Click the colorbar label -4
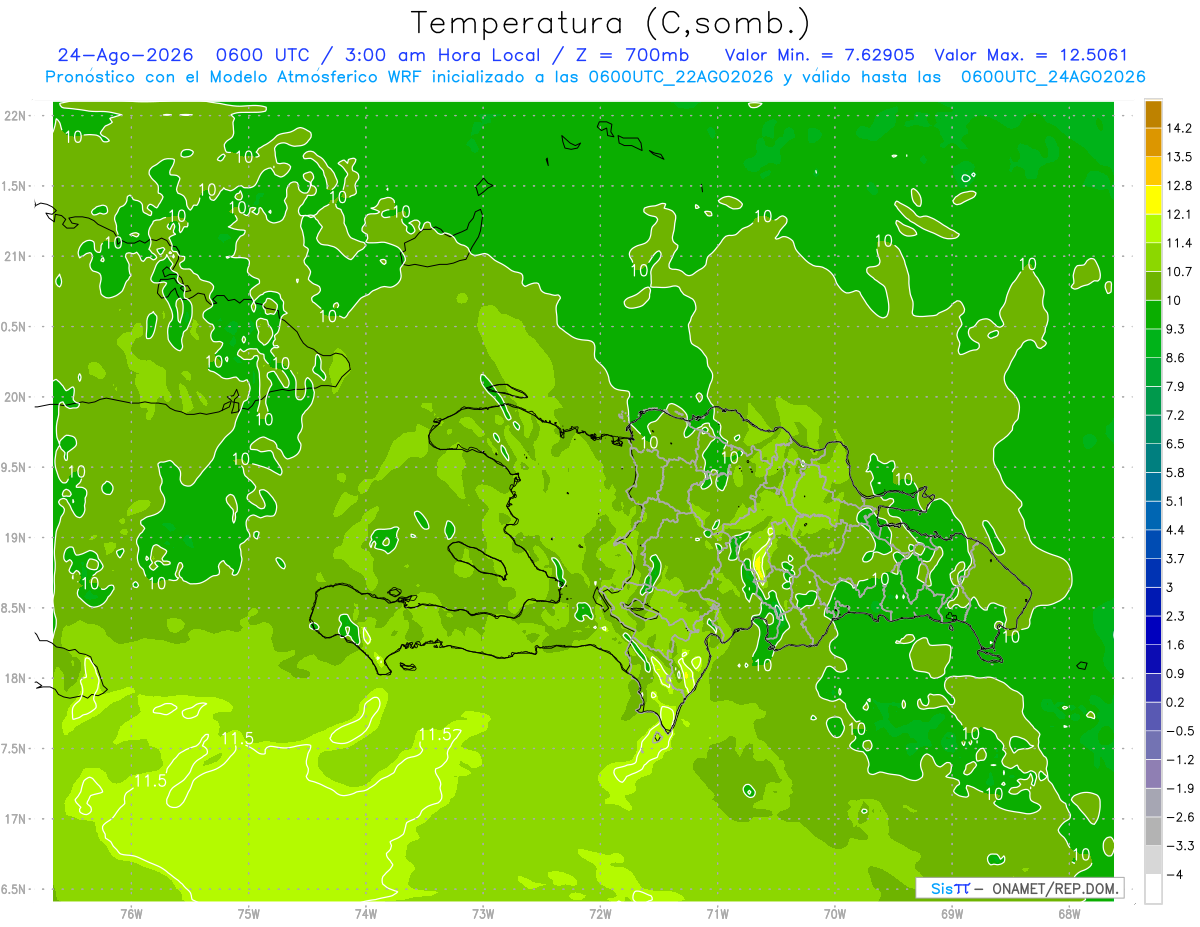1200x927 pixels. tap(1175, 875)
